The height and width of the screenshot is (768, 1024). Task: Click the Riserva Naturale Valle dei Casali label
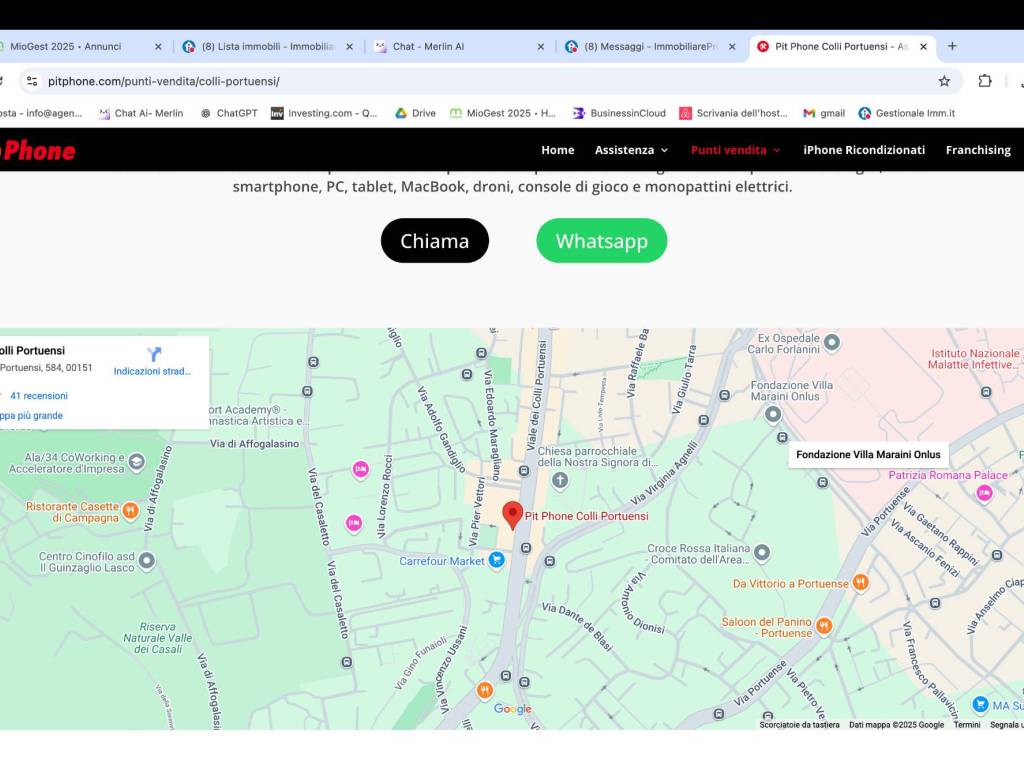coord(157,637)
